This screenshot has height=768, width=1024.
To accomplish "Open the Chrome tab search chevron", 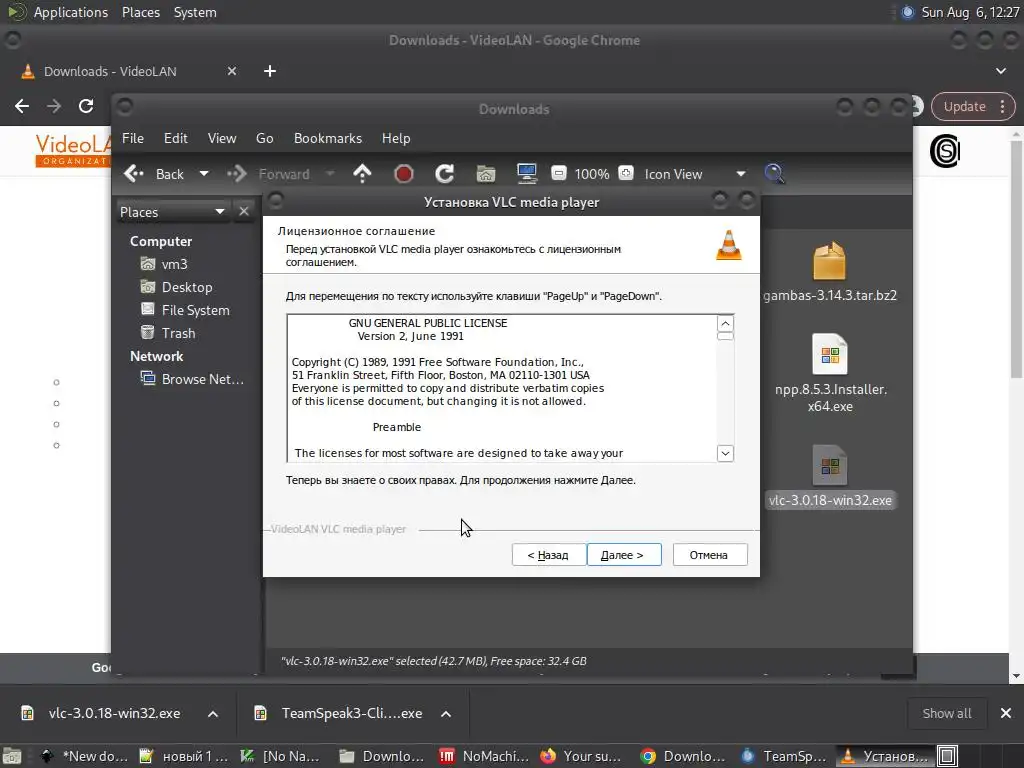I will pyautogui.click(x=1000, y=71).
